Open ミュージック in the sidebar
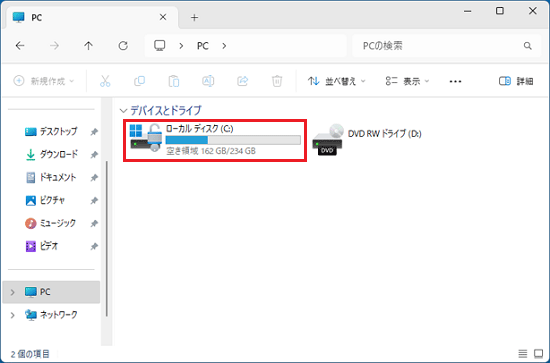 pyautogui.click(x=51, y=223)
